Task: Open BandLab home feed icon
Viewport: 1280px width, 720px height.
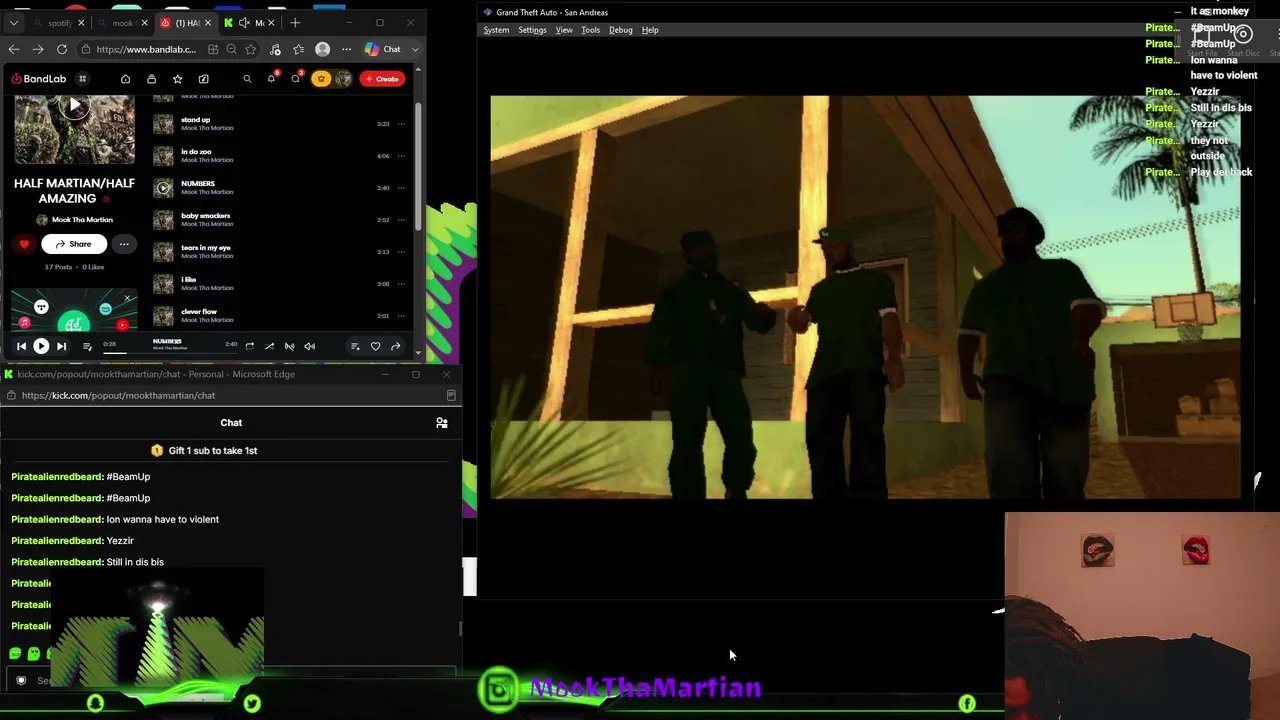Action: (x=125, y=79)
